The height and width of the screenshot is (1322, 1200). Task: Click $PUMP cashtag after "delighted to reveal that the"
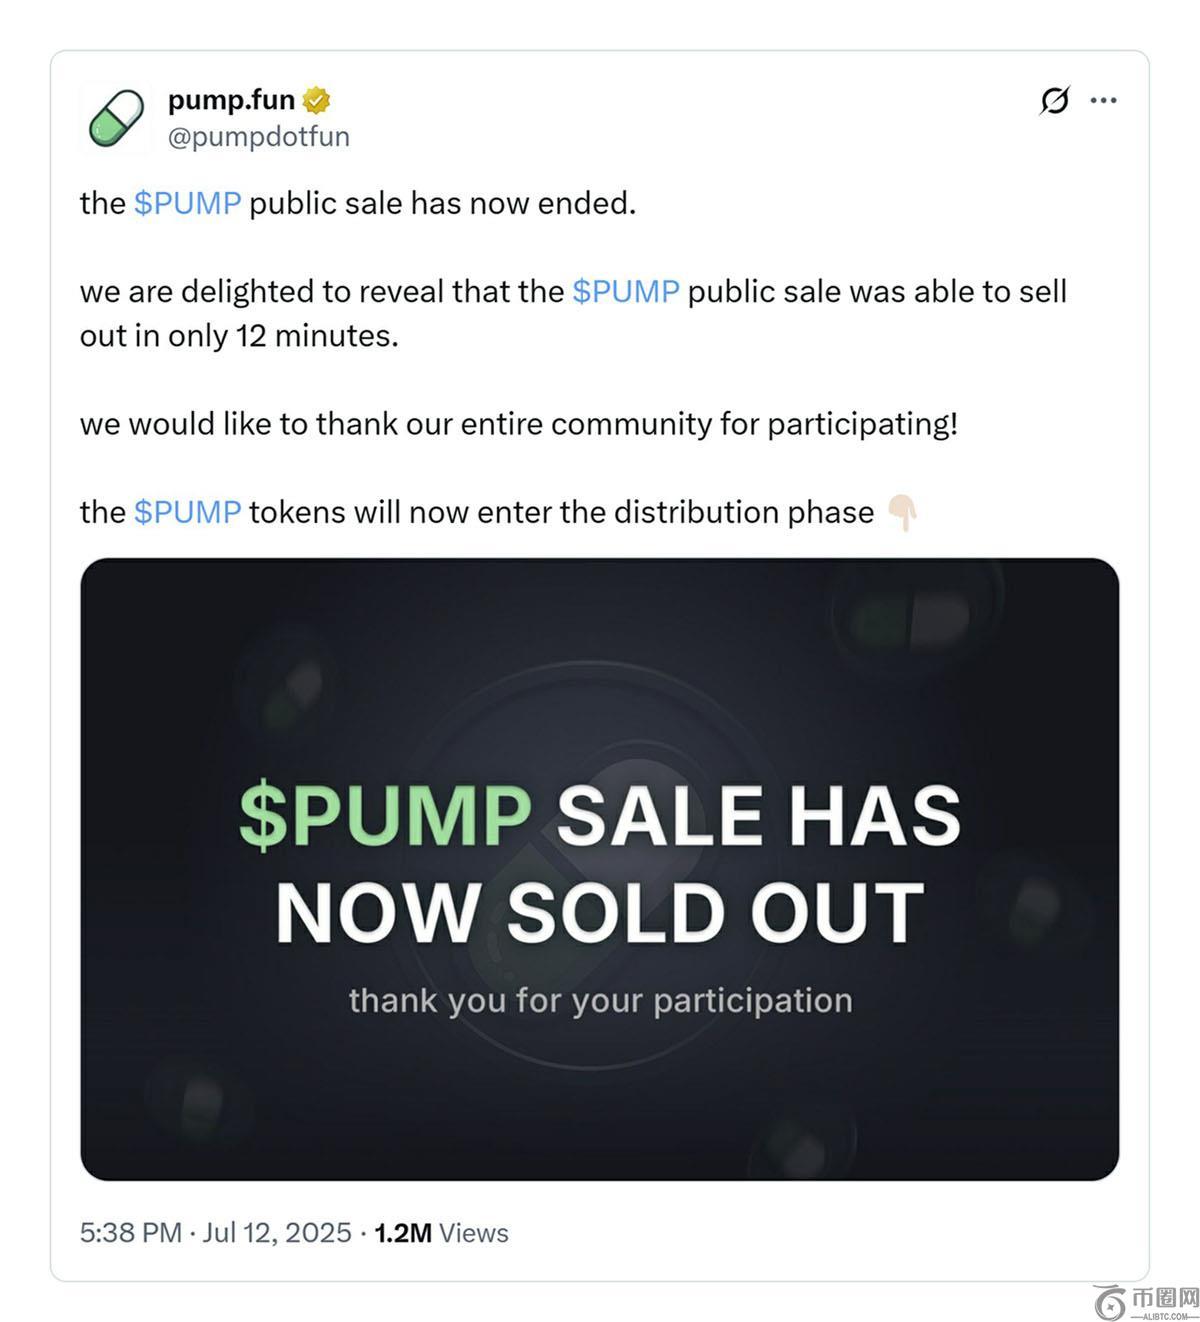point(625,291)
